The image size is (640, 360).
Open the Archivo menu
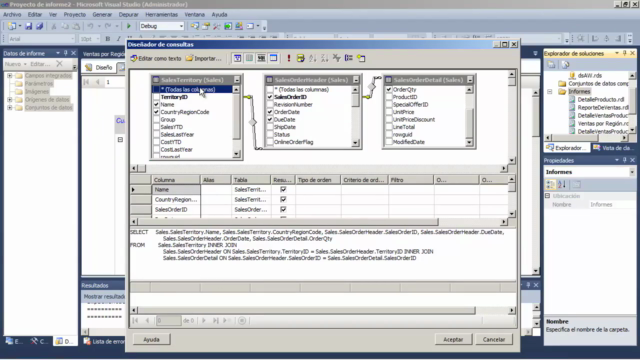(12, 14)
